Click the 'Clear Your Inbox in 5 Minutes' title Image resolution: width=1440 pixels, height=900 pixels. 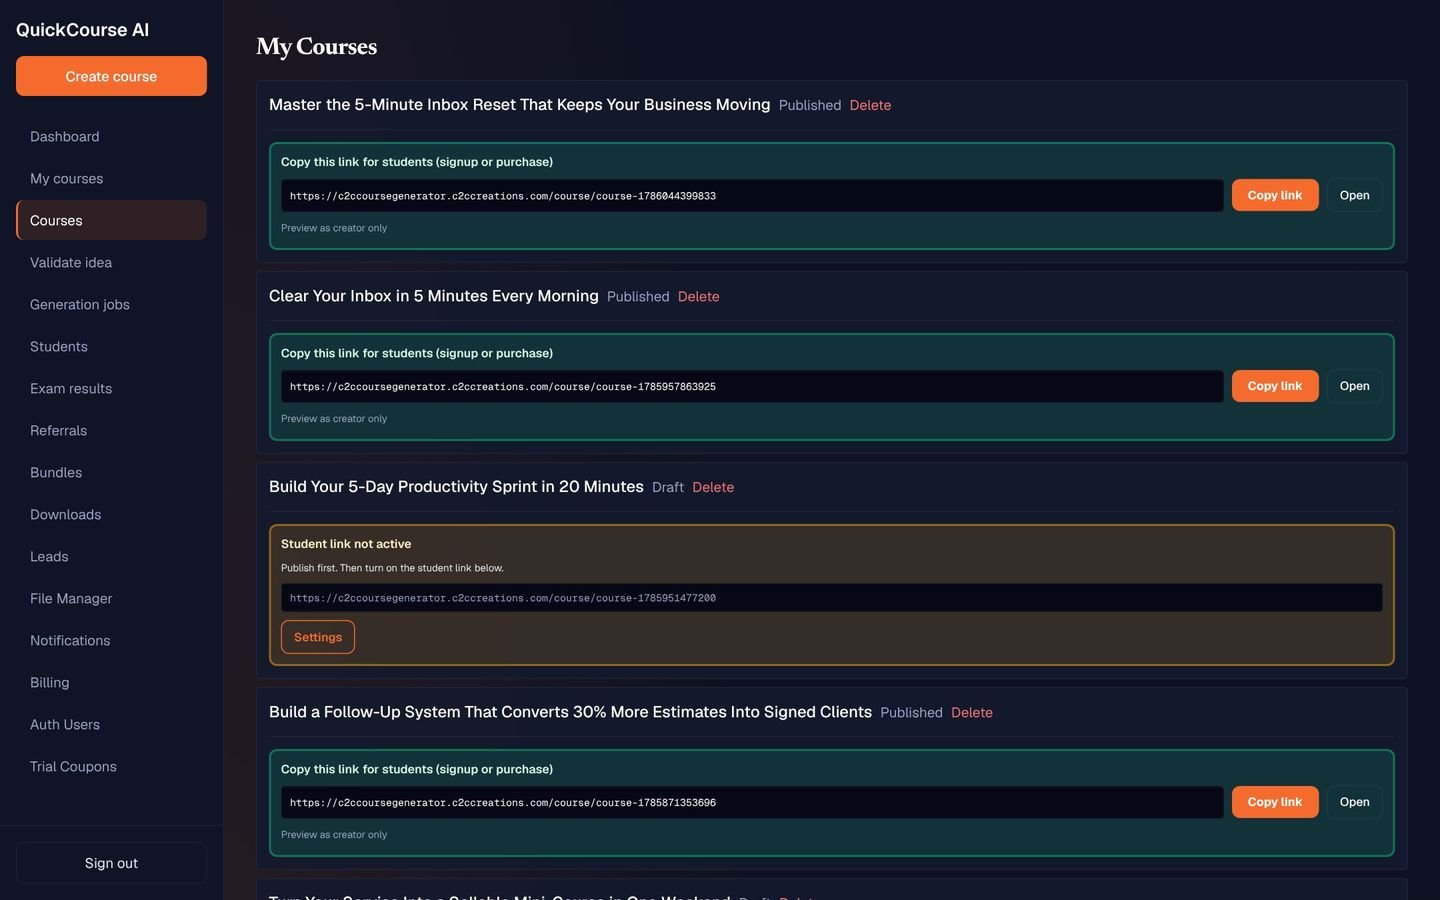click(434, 296)
